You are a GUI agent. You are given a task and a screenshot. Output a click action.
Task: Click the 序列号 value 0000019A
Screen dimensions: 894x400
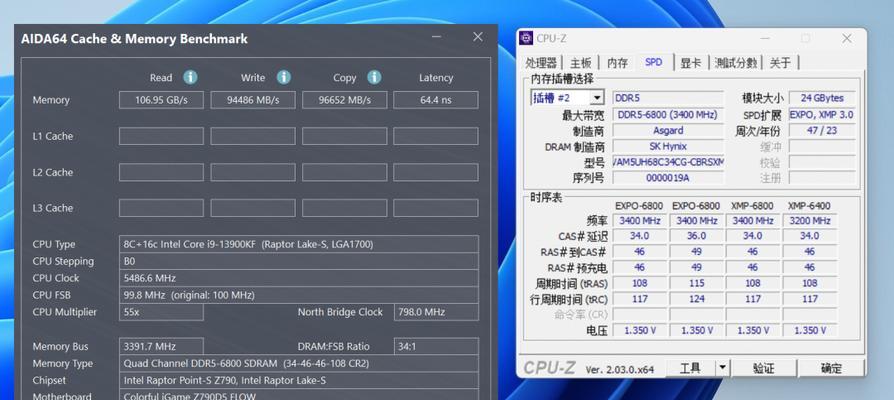pyautogui.click(x=668, y=178)
